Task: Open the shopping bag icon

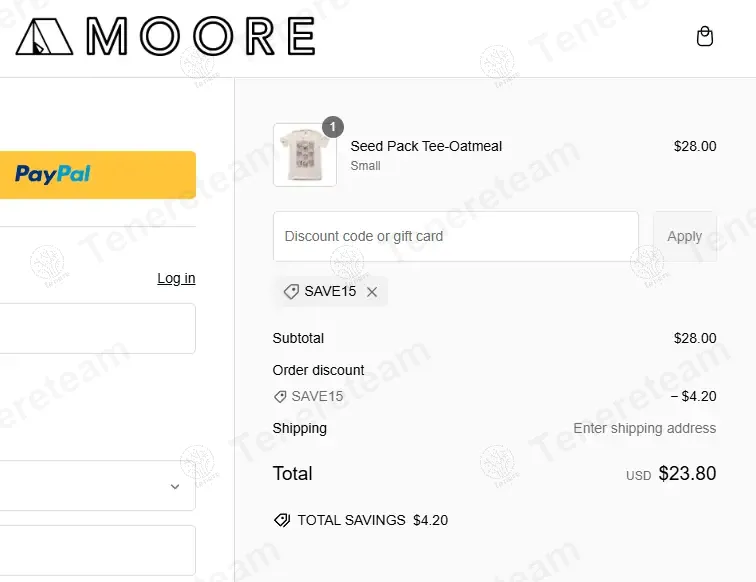Action: tap(705, 37)
